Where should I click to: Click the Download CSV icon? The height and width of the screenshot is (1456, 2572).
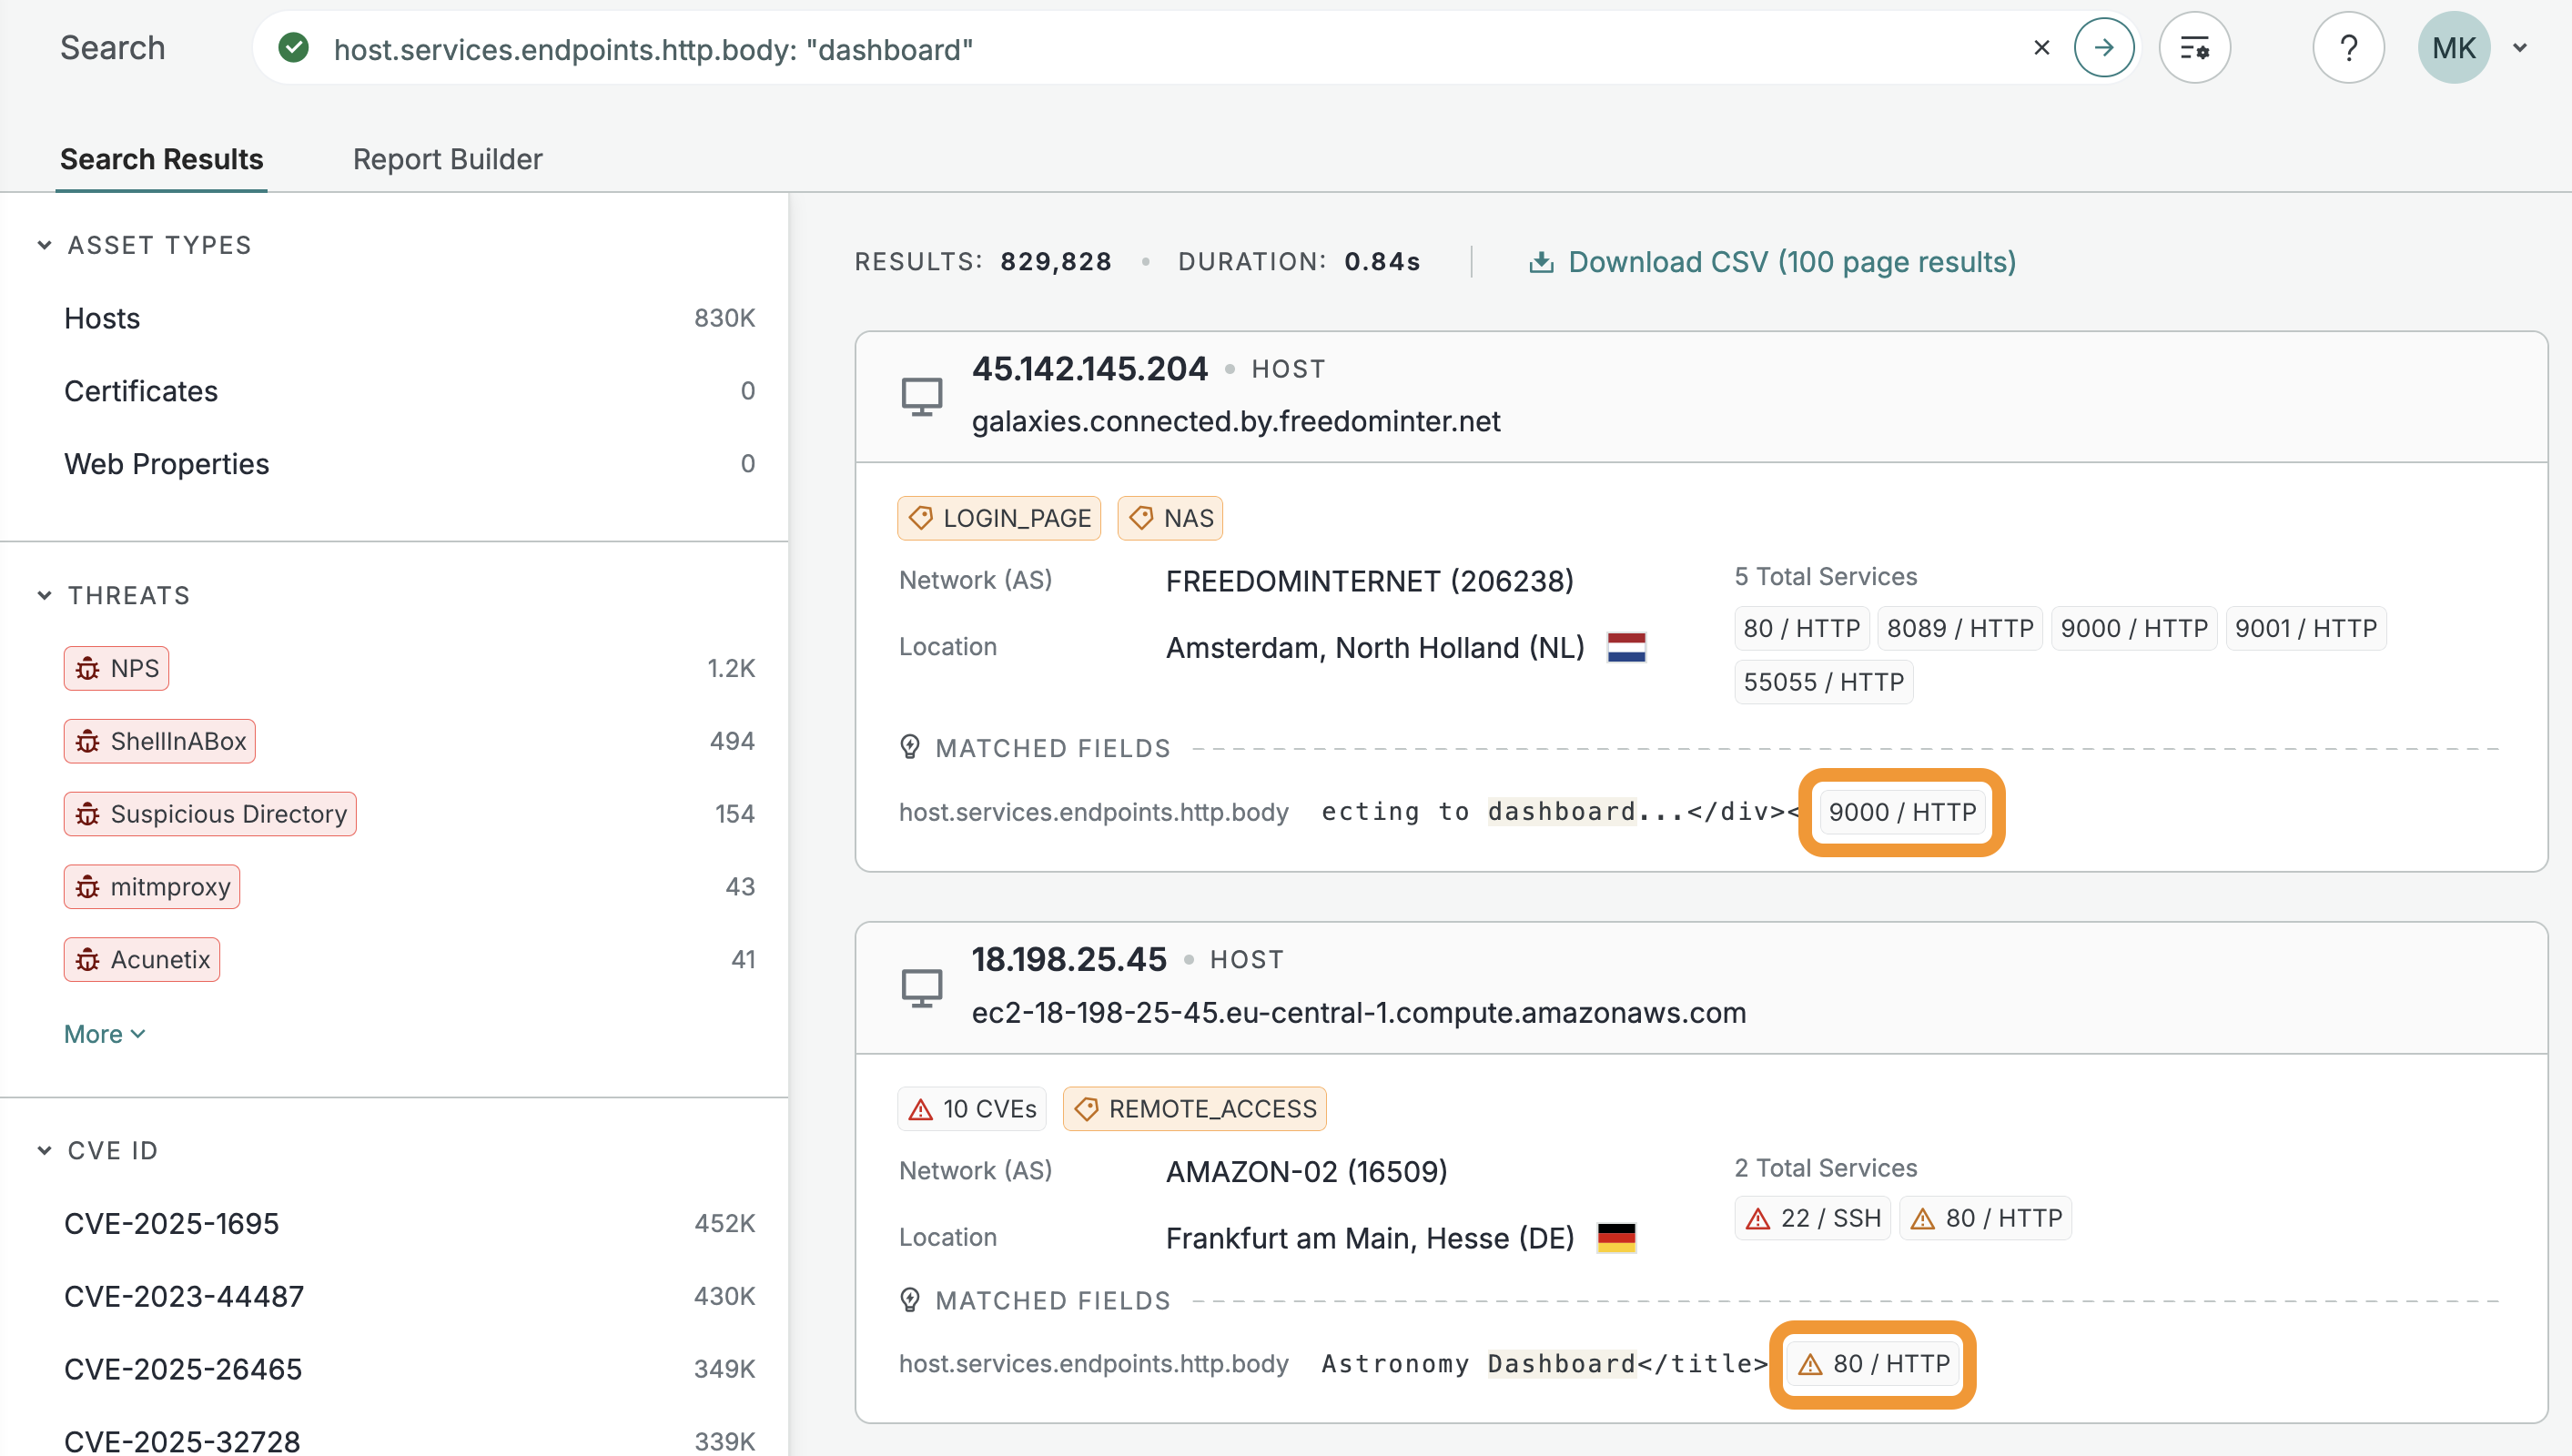click(1541, 262)
